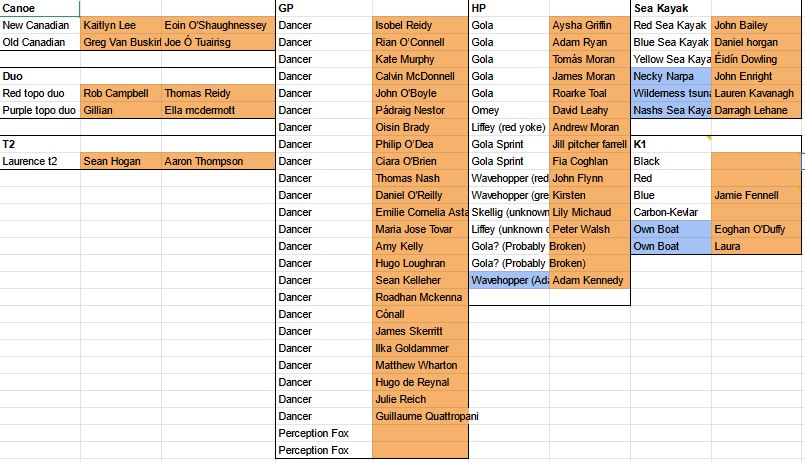805x462 pixels.
Task: Select the first Perception Fox cell
Action: [324, 433]
